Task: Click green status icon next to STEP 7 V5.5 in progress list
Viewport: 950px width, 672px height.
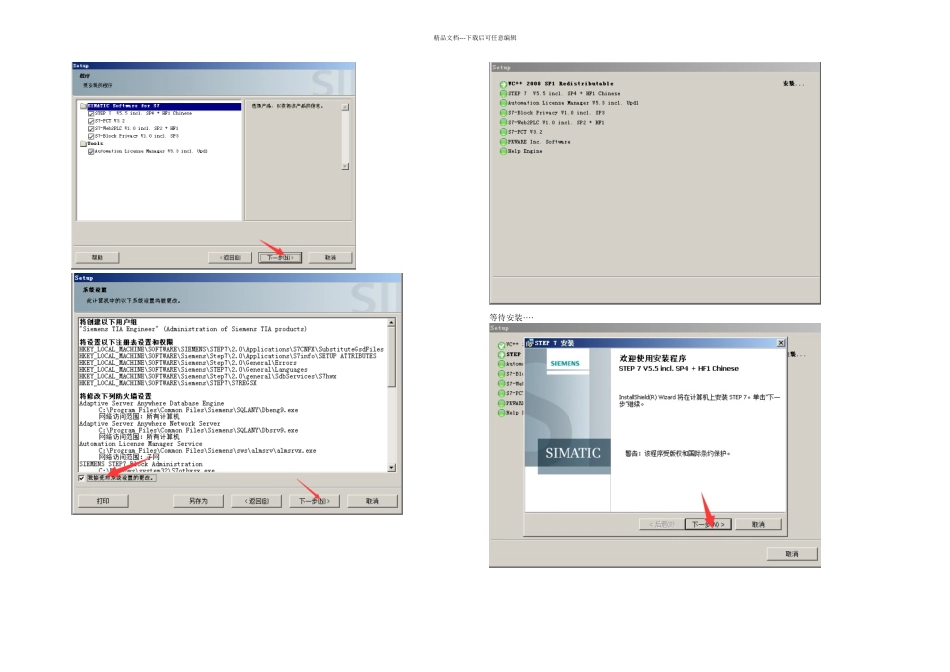Action: click(503, 94)
